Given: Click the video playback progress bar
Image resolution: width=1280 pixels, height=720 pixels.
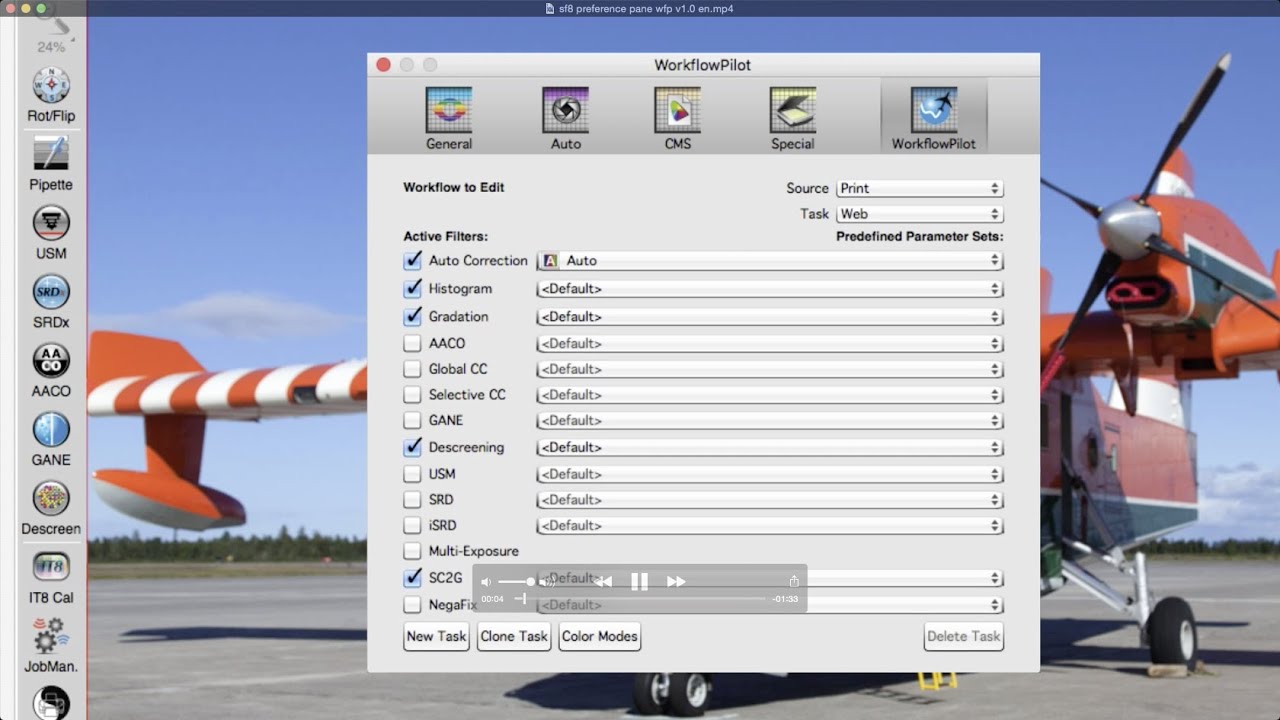Looking at the screenshot, I should (640, 599).
